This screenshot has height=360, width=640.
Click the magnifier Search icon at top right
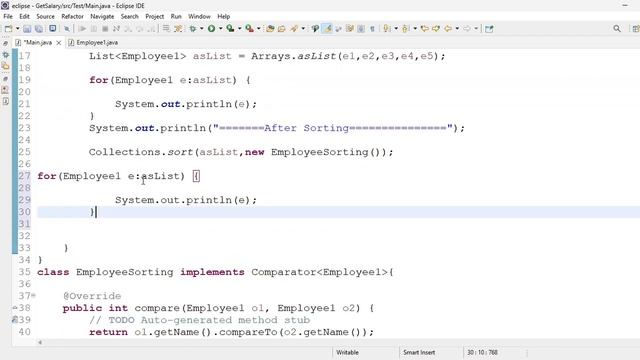click(617, 29)
